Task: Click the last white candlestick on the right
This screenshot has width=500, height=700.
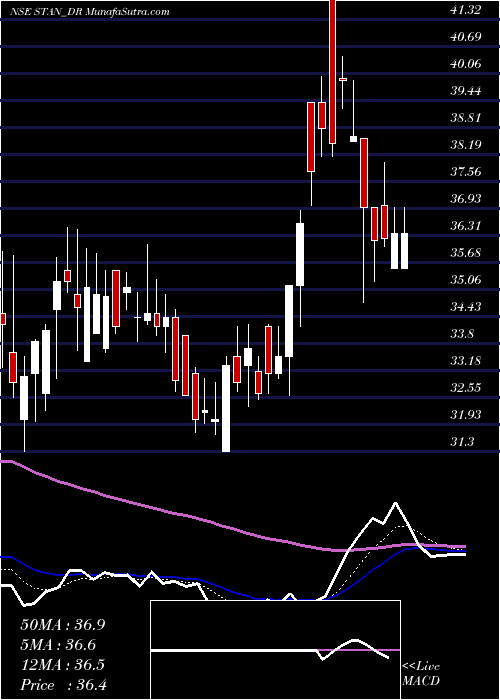Action: (404, 251)
